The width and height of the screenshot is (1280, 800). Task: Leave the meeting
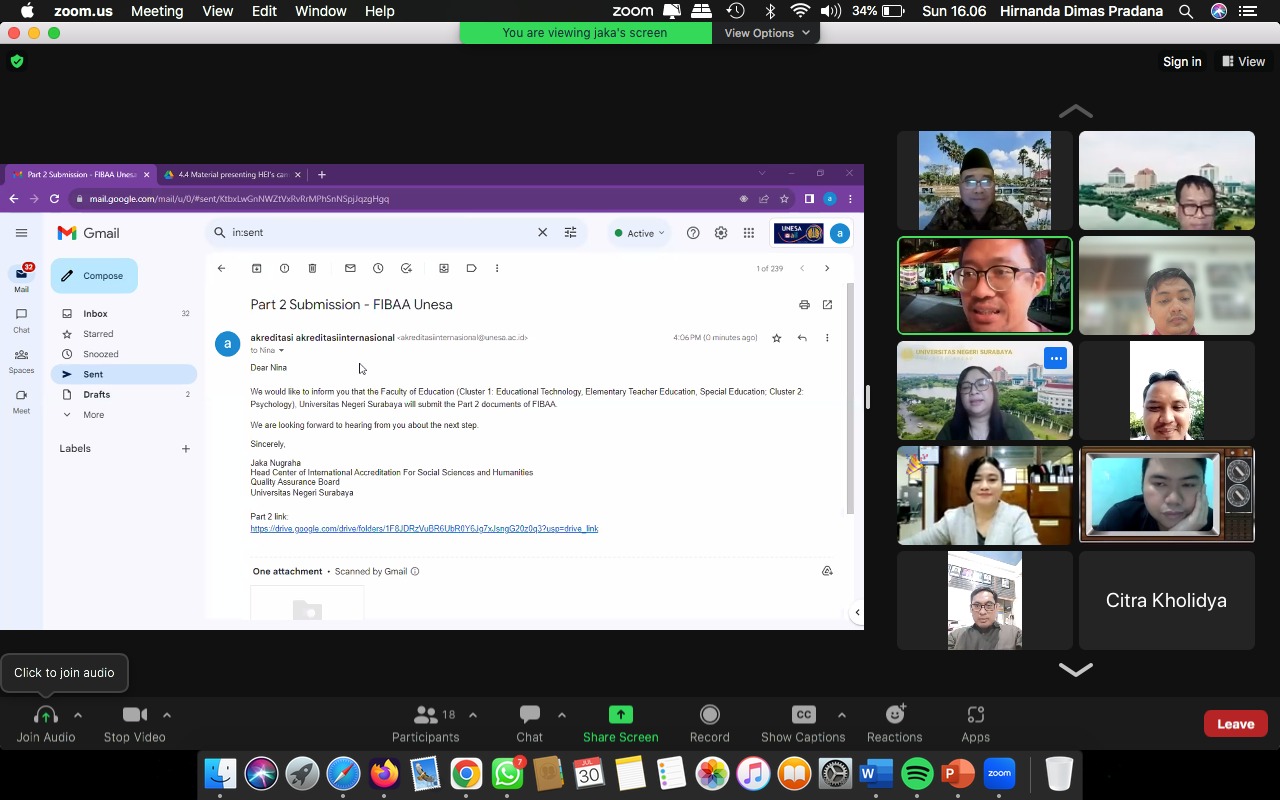pos(1235,724)
